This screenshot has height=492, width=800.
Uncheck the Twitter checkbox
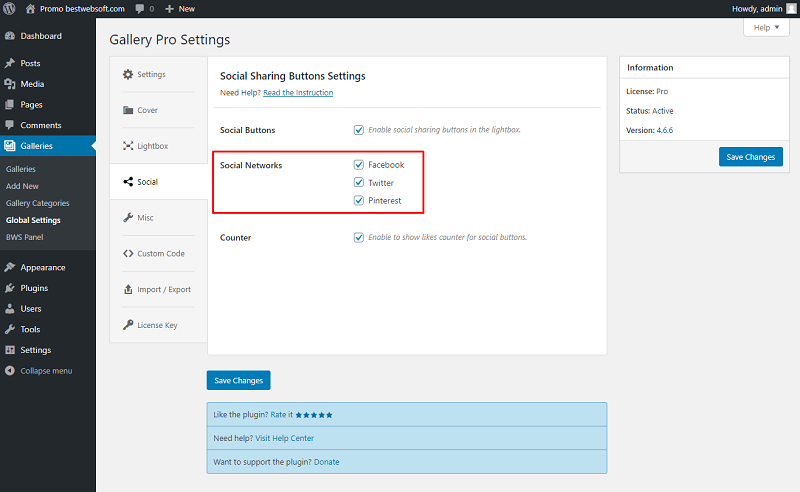pyautogui.click(x=359, y=182)
